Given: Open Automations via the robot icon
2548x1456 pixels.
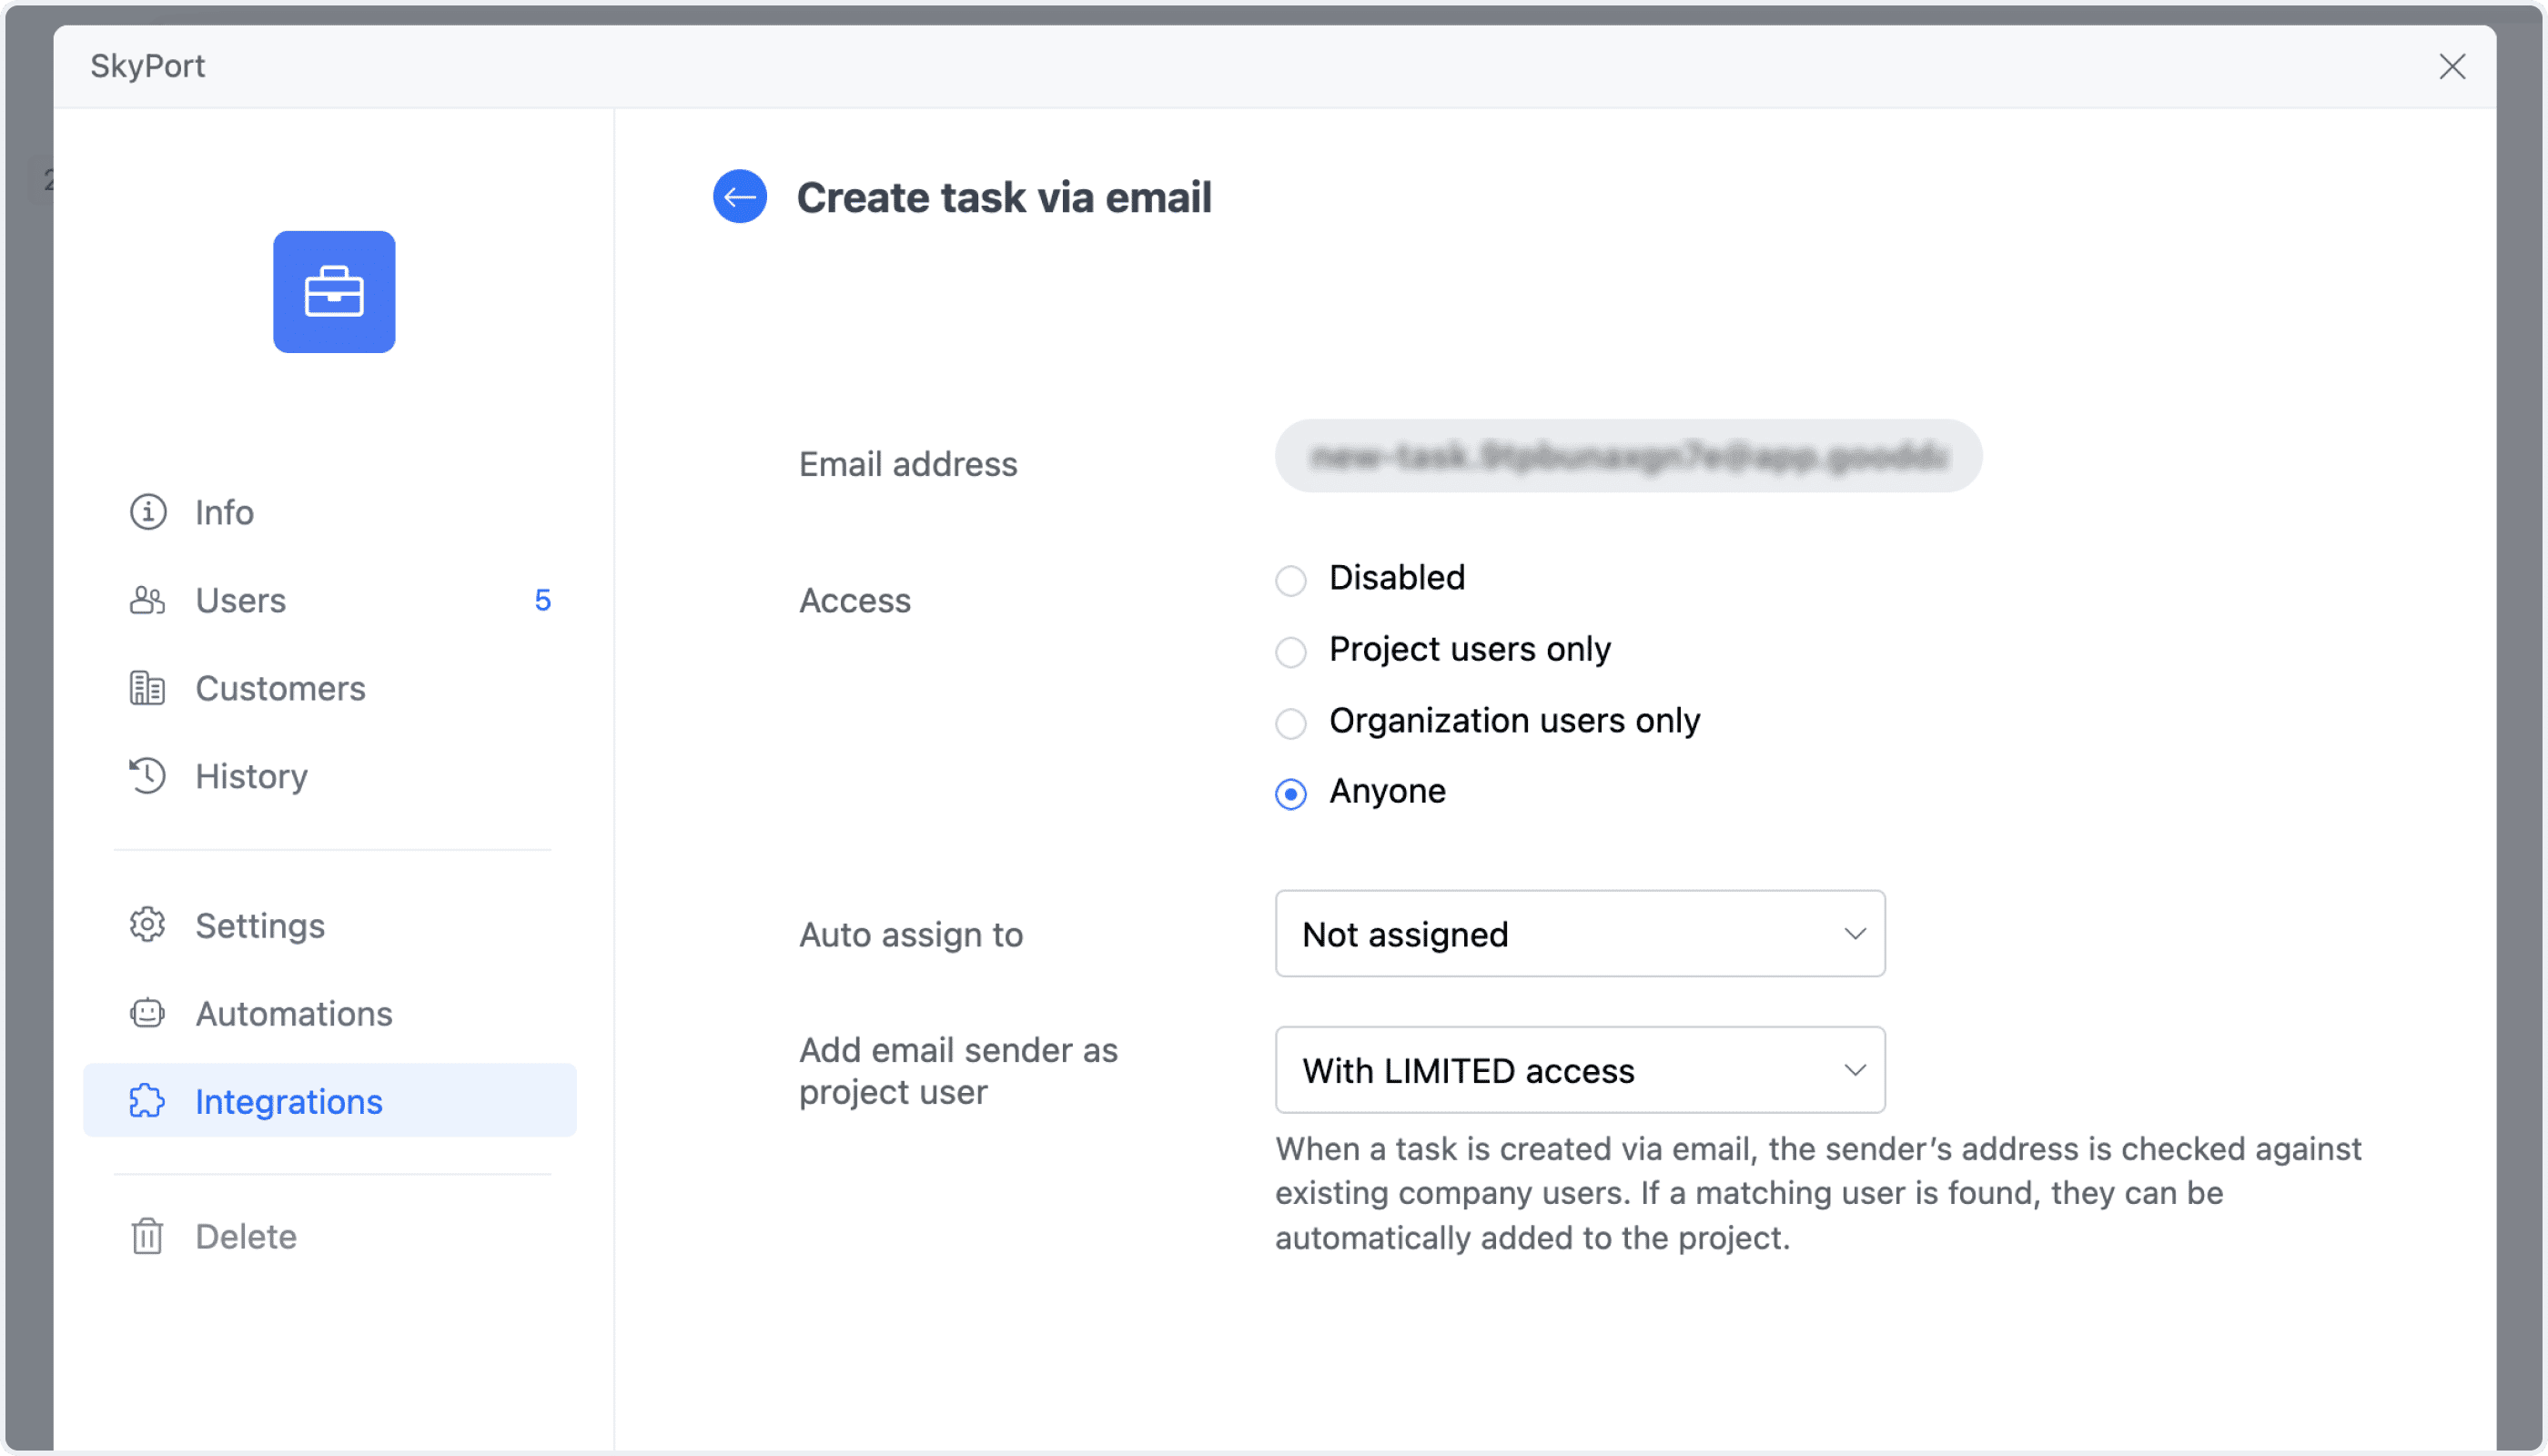Looking at the screenshot, I should pos(147,1013).
